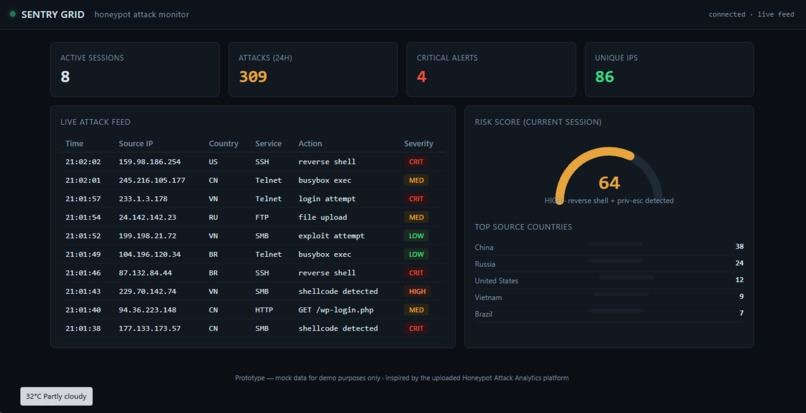806x413 pixels.
Task: Click the United States country label
Action: [x=497, y=281]
